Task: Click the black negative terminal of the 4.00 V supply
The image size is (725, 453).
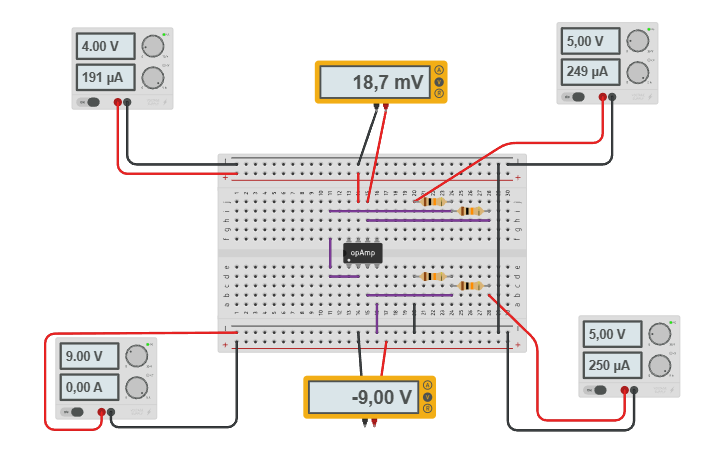Action: tap(127, 102)
